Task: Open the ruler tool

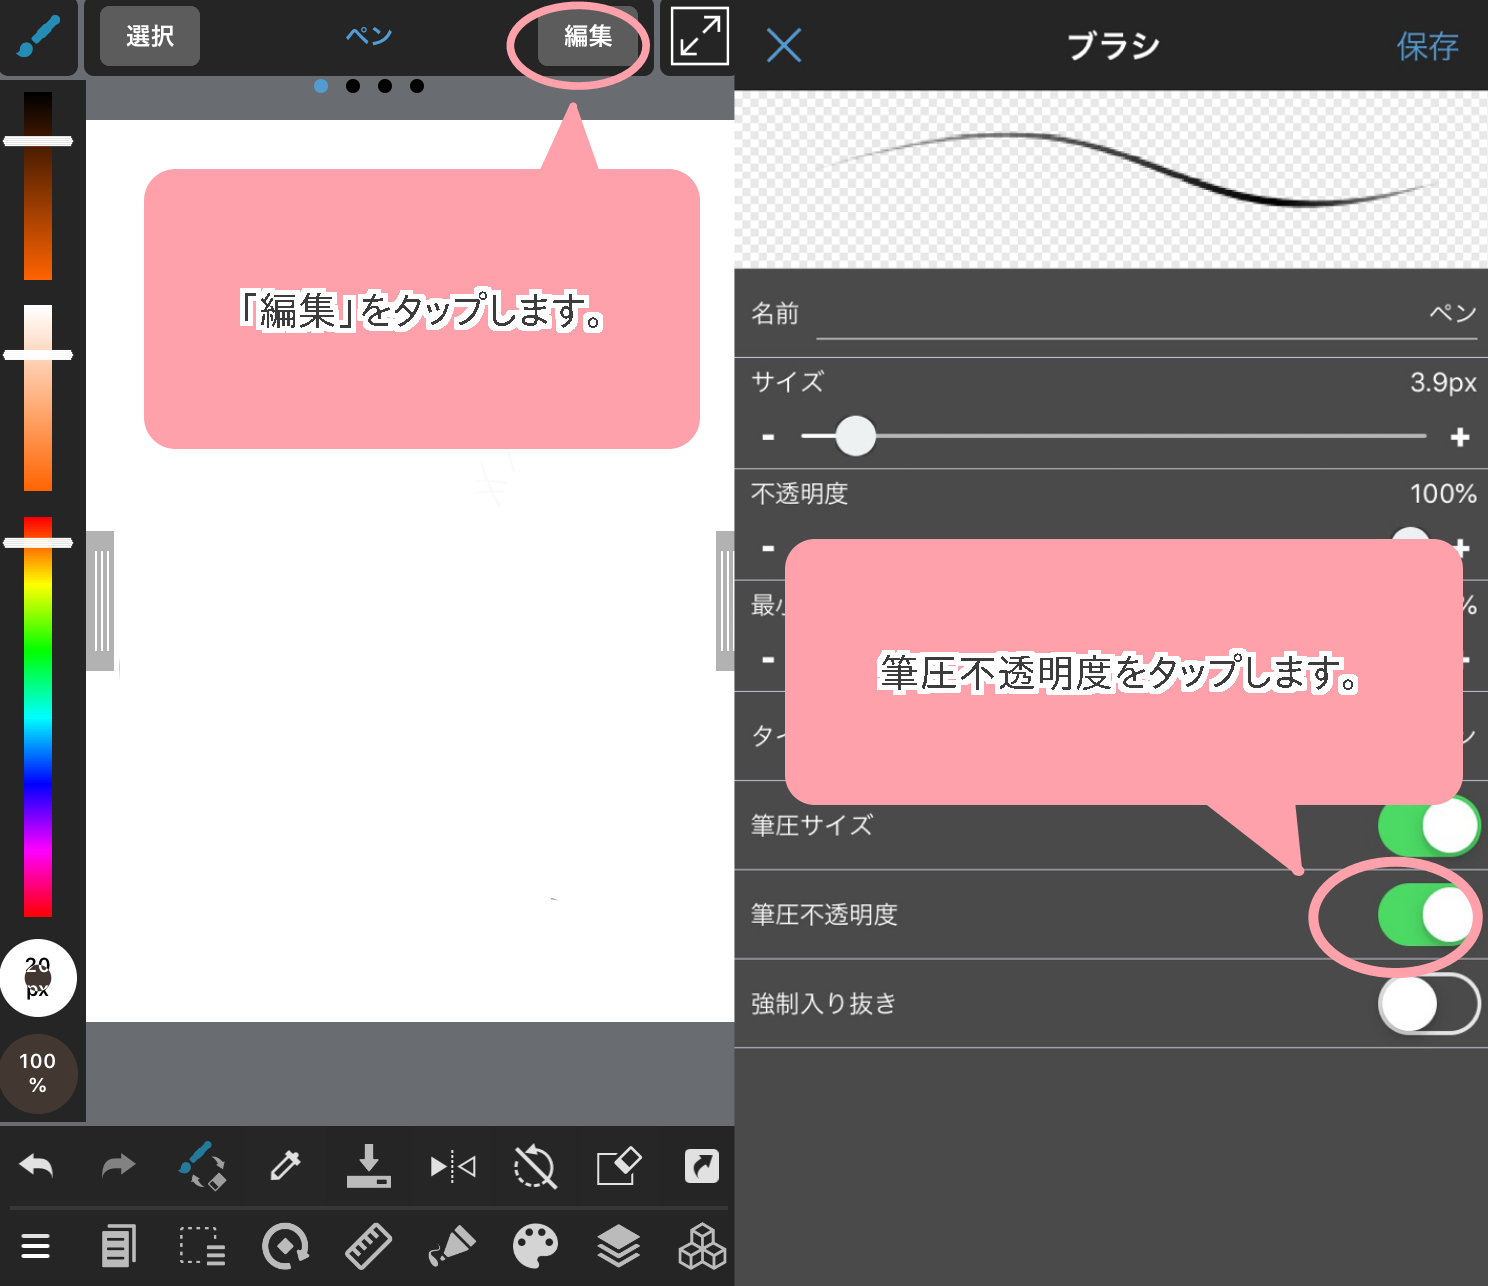Action: point(368,1246)
